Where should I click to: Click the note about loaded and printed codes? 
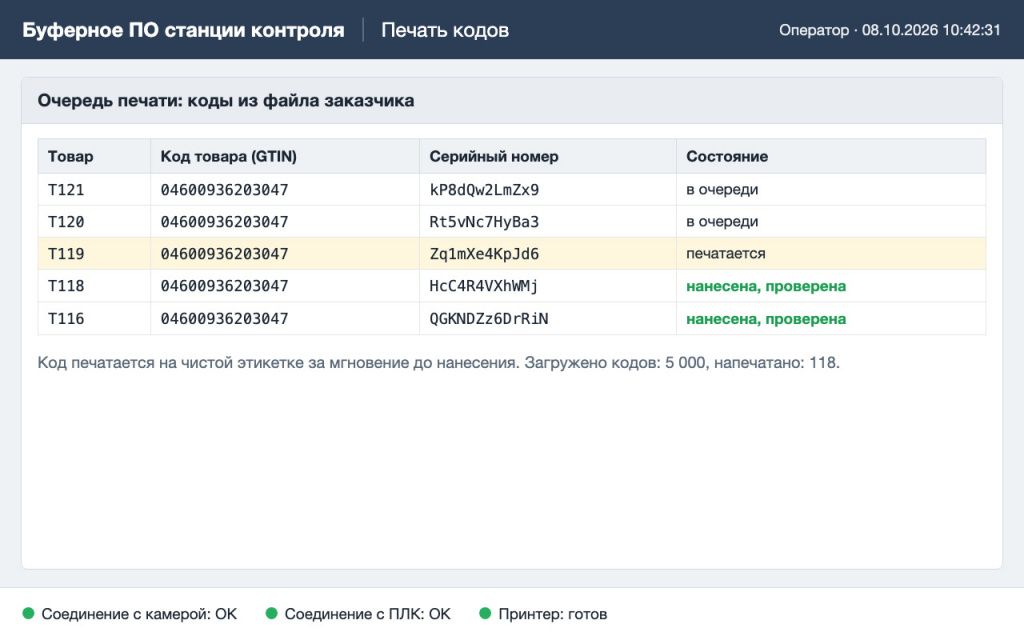tap(439, 362)
